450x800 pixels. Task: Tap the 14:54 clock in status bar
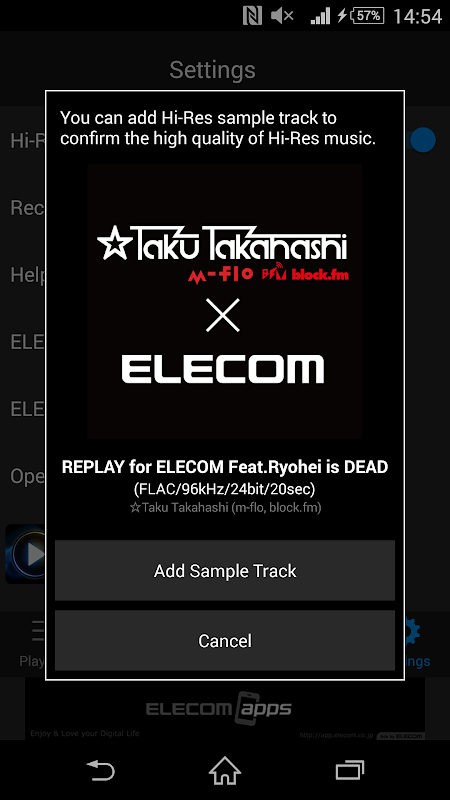coord(417,17)
